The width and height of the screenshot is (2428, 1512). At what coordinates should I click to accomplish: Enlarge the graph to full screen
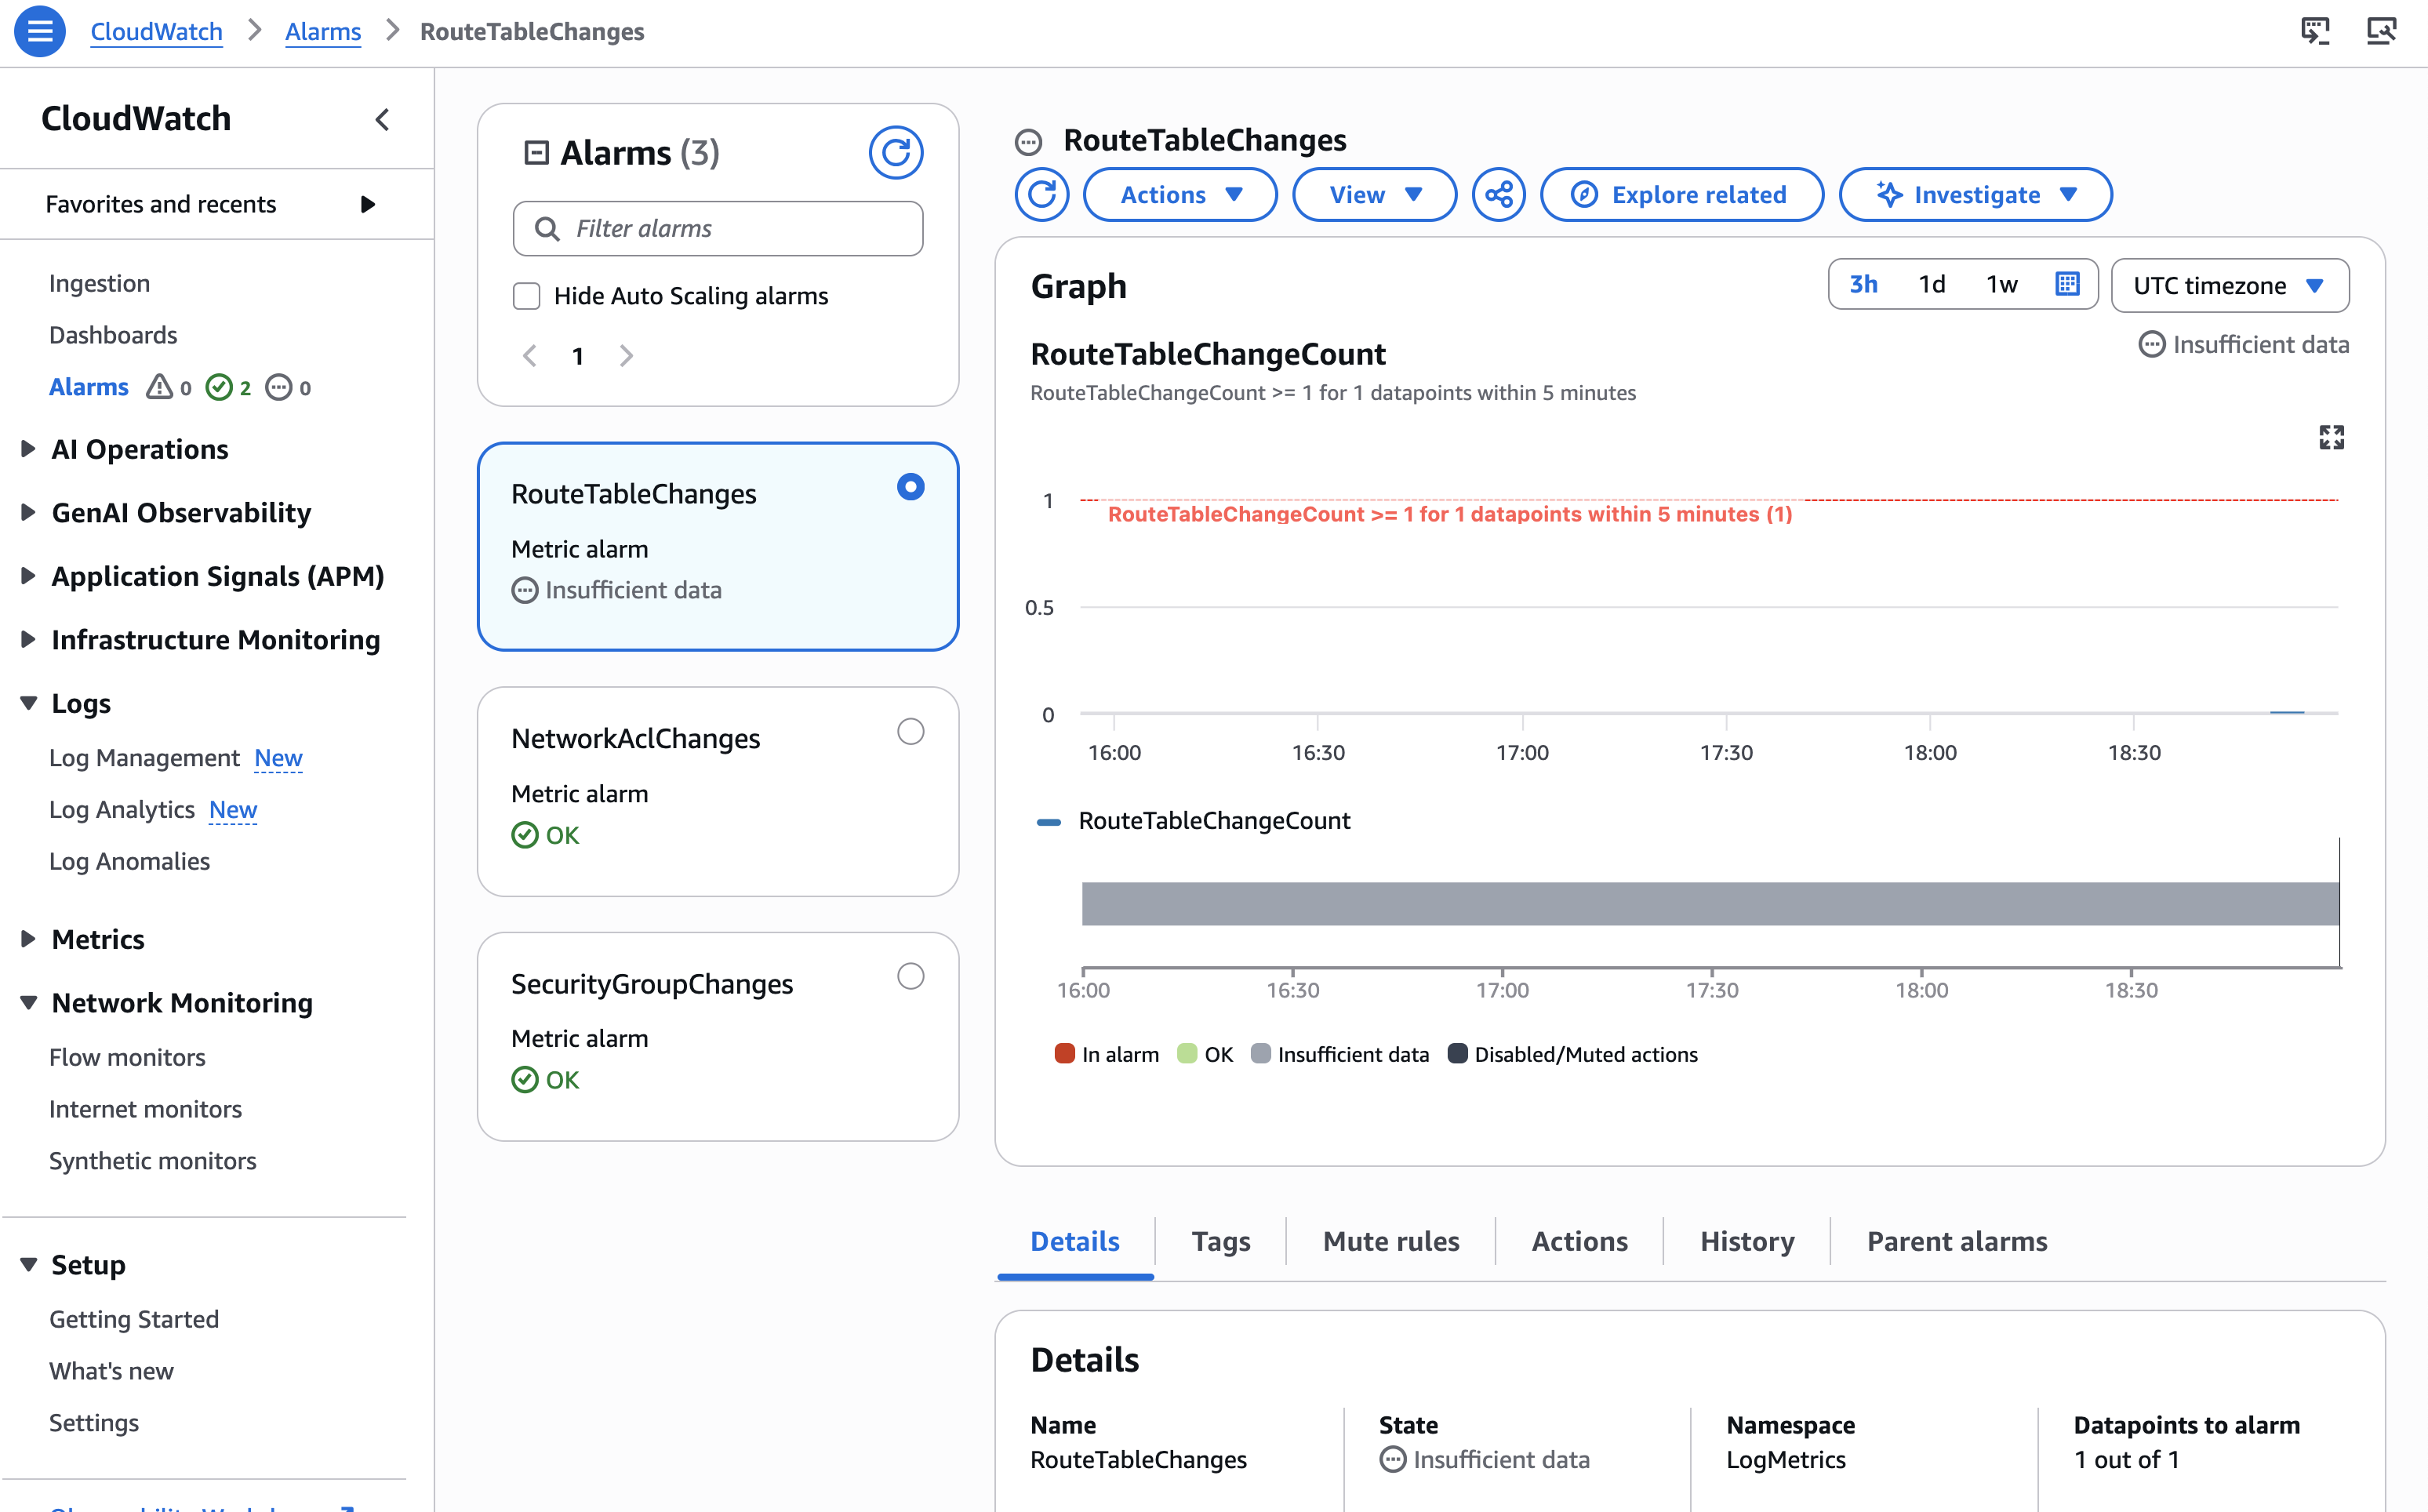point(2331,437)
